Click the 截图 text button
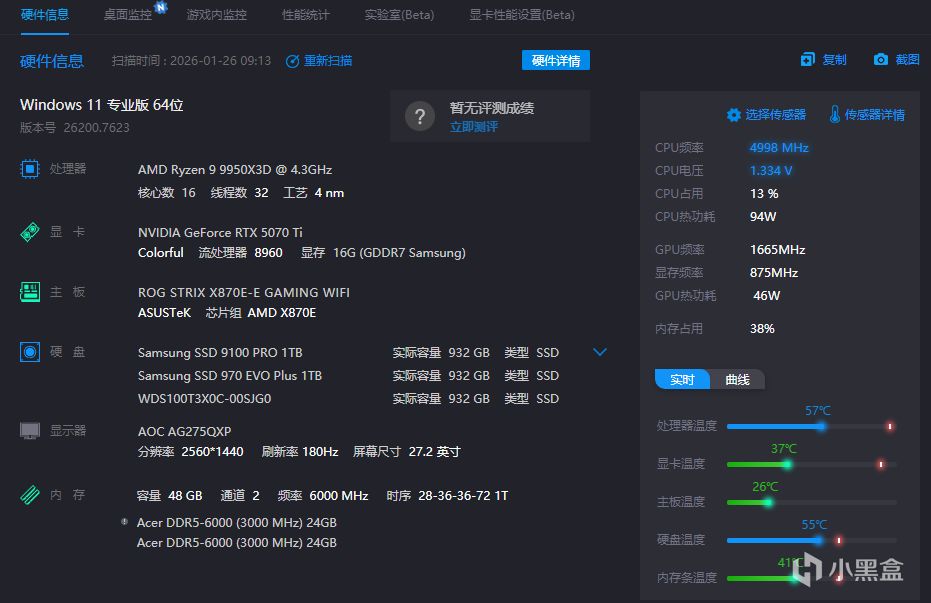The width and height of the screenshot is (931, 603). tap(907, 59)
